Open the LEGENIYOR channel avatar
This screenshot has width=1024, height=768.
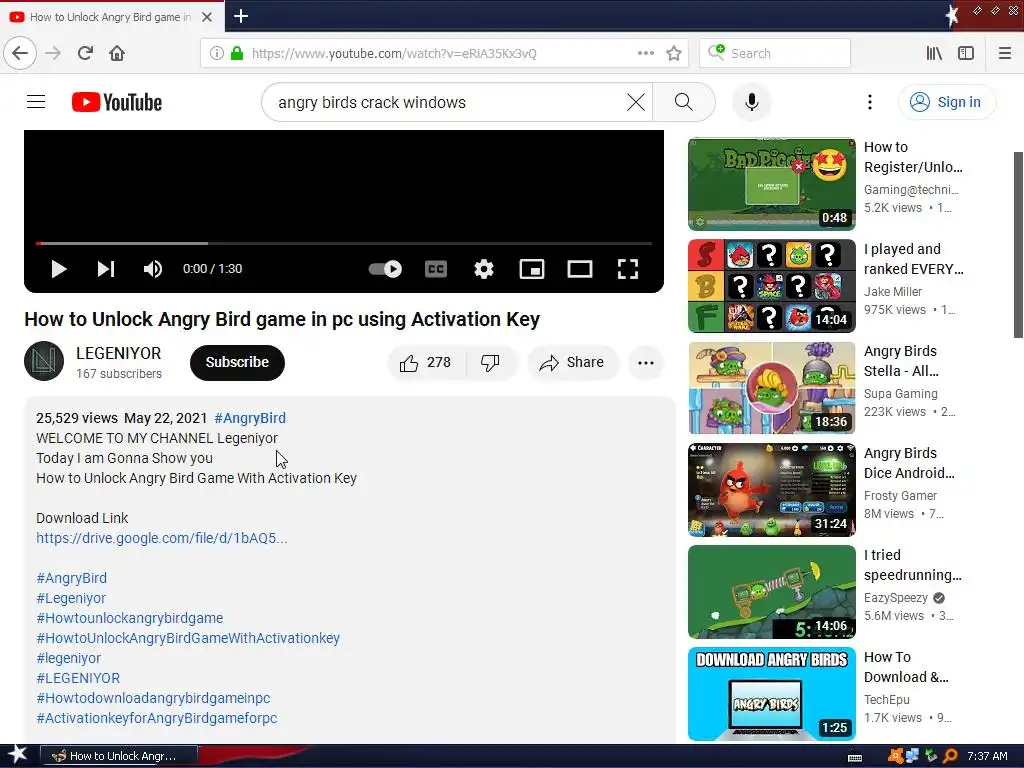coord(44,360)
